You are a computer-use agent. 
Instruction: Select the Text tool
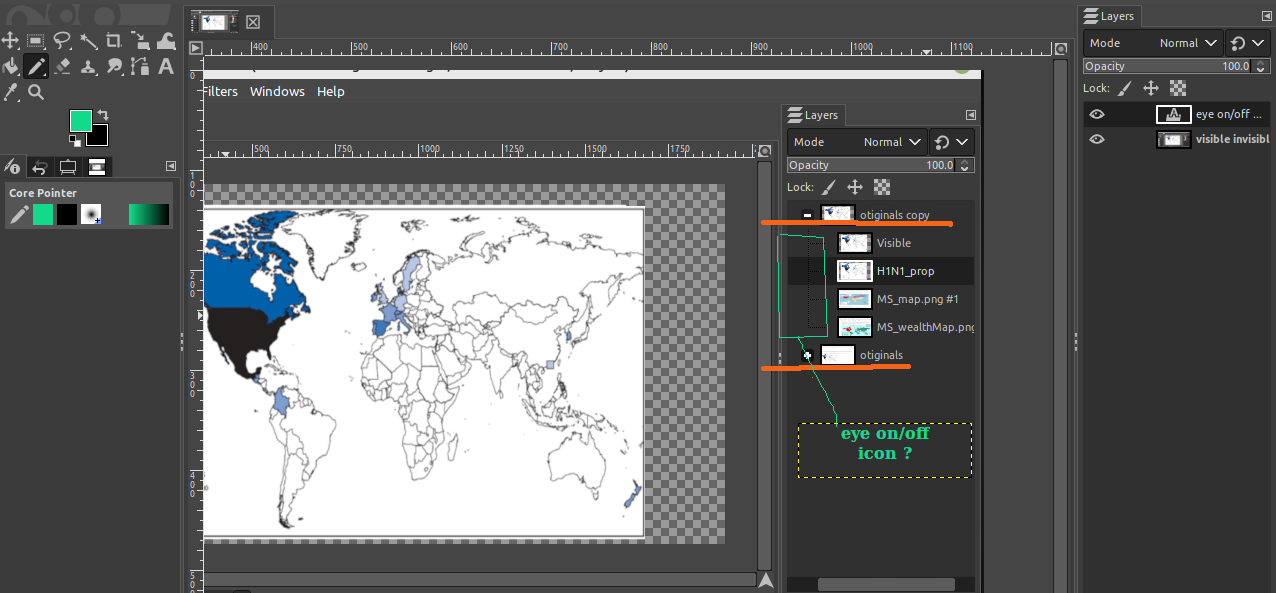tap(166, 67)
